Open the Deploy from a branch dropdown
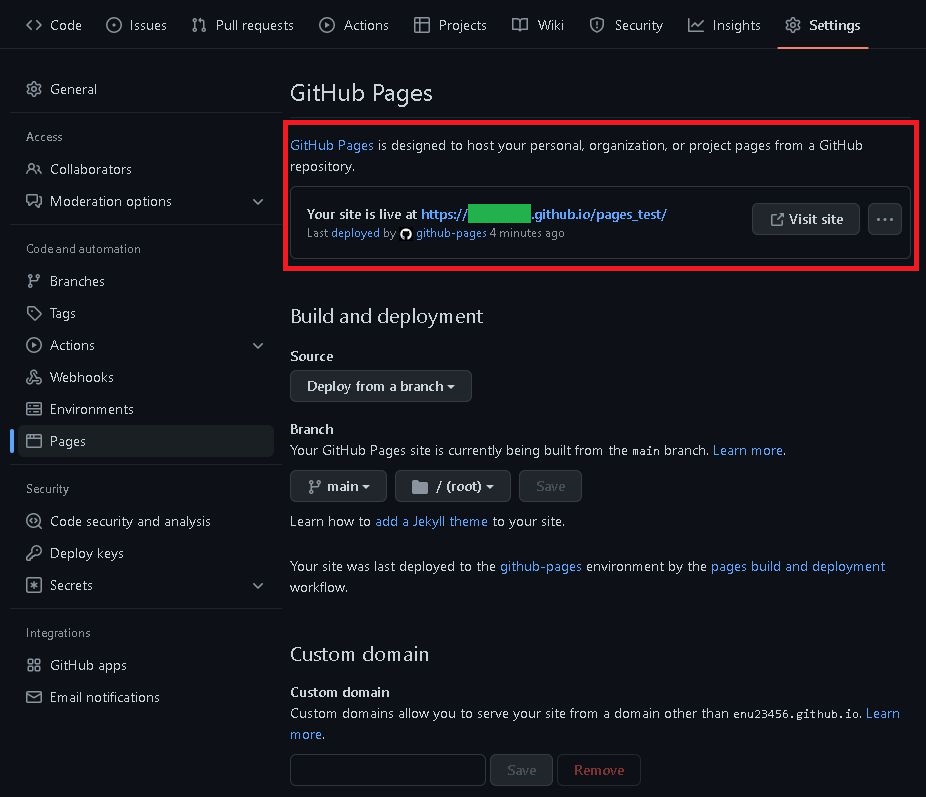Image resolution: width=926 pixels, height=797 pixels. pos(380,386)
